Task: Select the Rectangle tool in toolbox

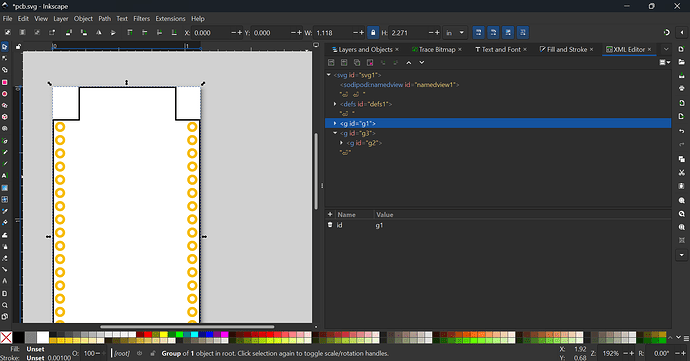Action: point(5,82)
